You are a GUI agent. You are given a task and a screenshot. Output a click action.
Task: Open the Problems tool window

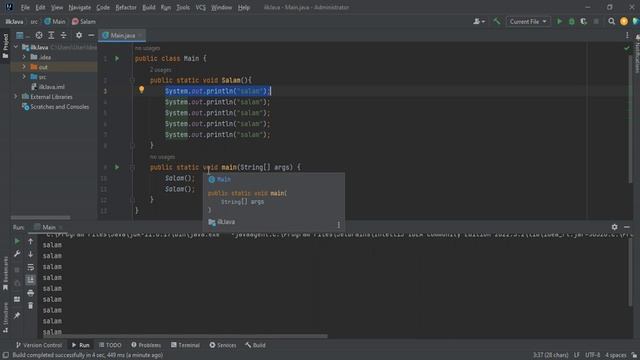146,345
